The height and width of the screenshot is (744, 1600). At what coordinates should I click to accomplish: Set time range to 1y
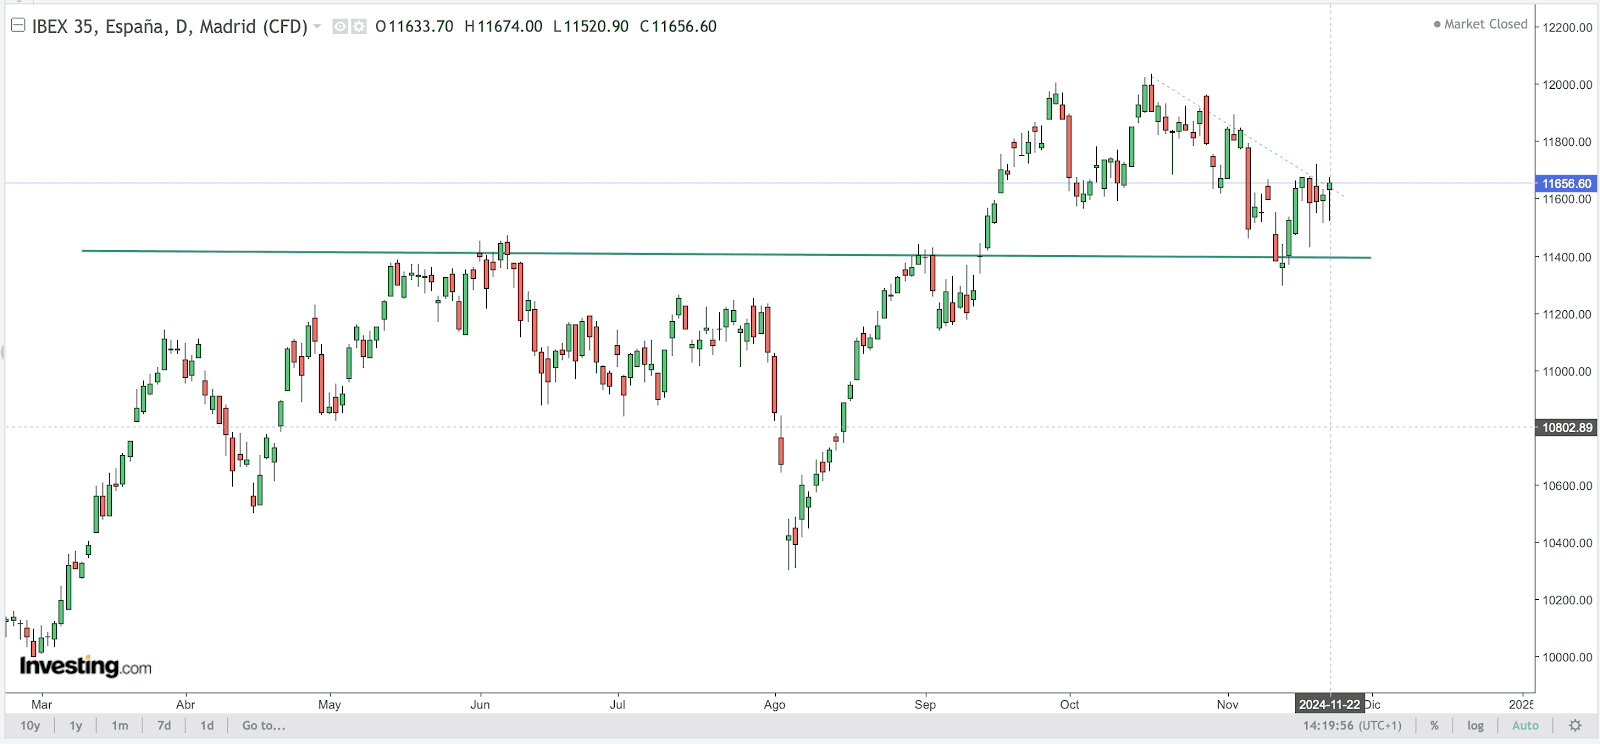(x=76, y=726)
